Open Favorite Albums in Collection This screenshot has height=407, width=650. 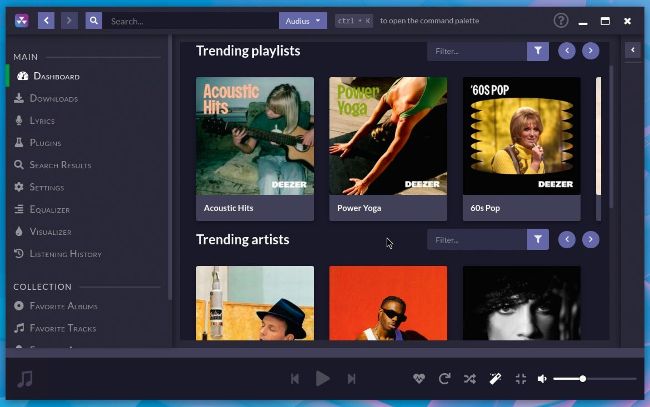[x=56, y=306]
